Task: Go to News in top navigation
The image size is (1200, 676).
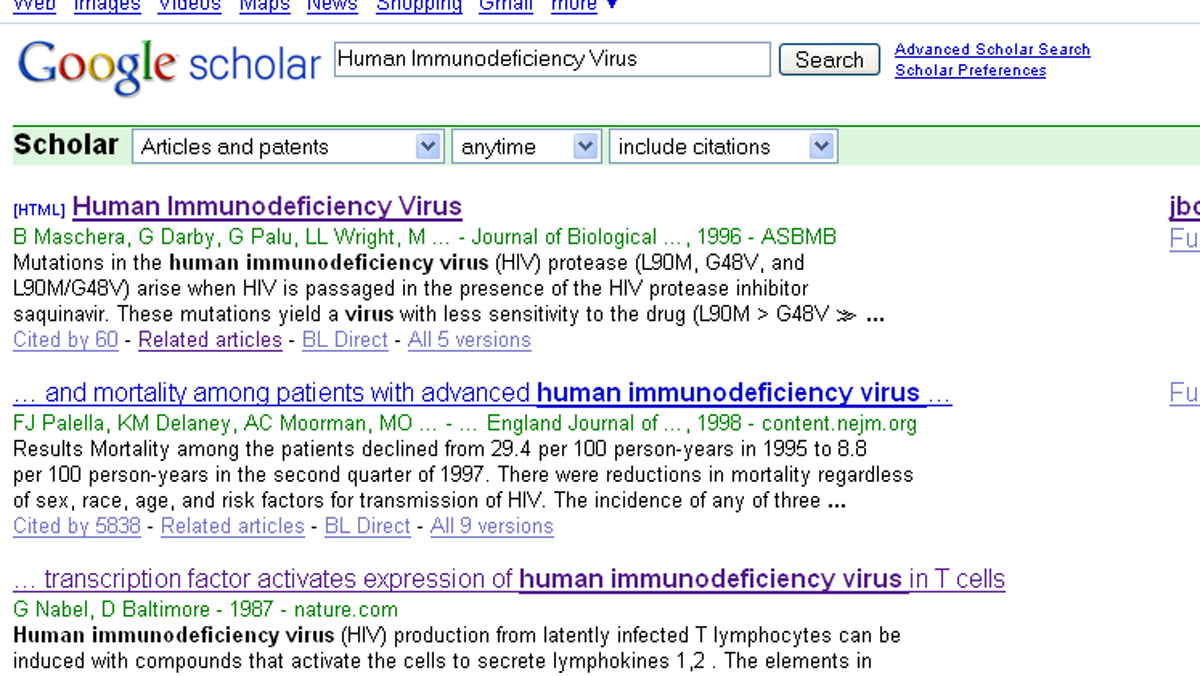Action: click(x=332, y=5)
